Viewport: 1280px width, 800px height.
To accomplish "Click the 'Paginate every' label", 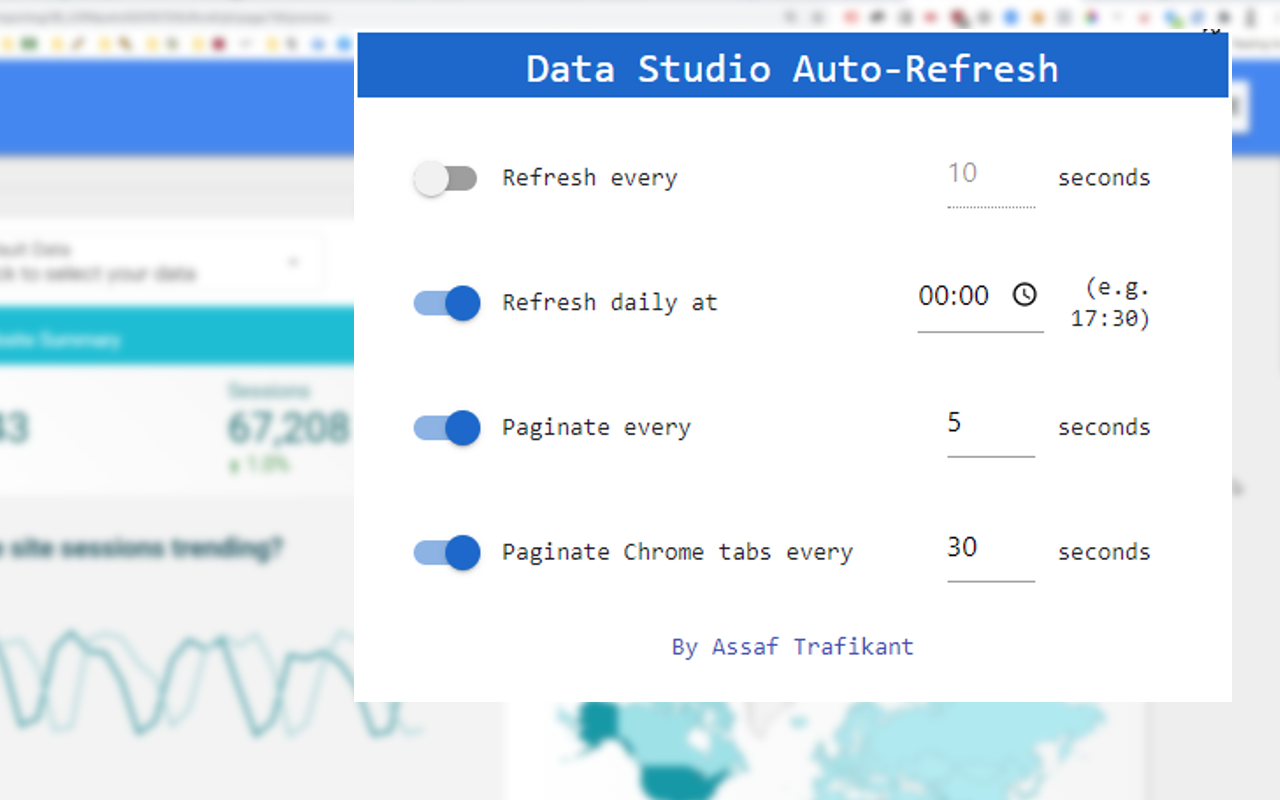I will pyautogui.click(x=597, y=428).
